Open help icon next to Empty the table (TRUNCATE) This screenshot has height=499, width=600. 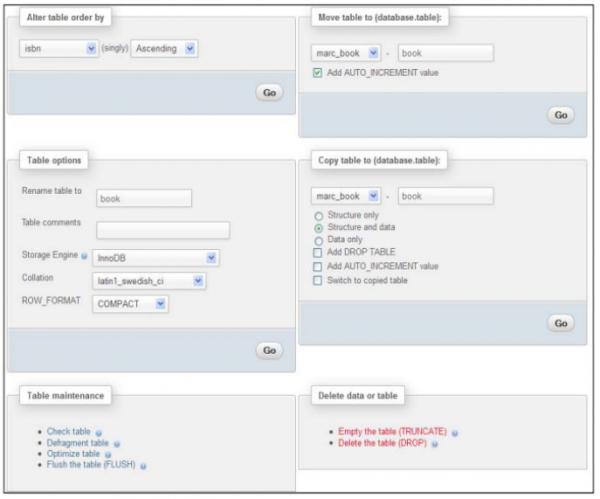(455, 433)
